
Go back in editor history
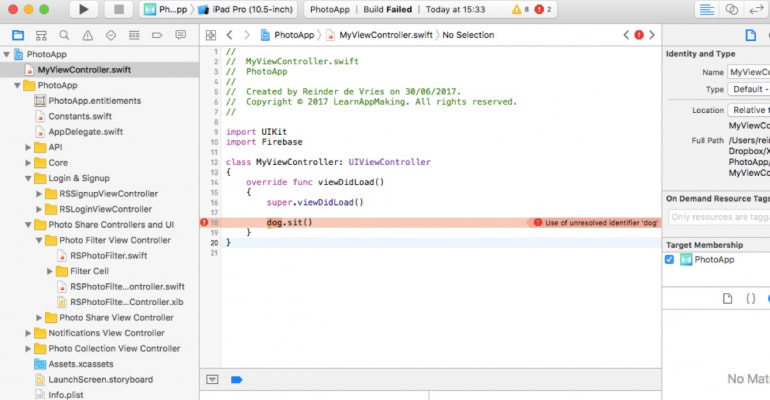(x=229, y=35)
